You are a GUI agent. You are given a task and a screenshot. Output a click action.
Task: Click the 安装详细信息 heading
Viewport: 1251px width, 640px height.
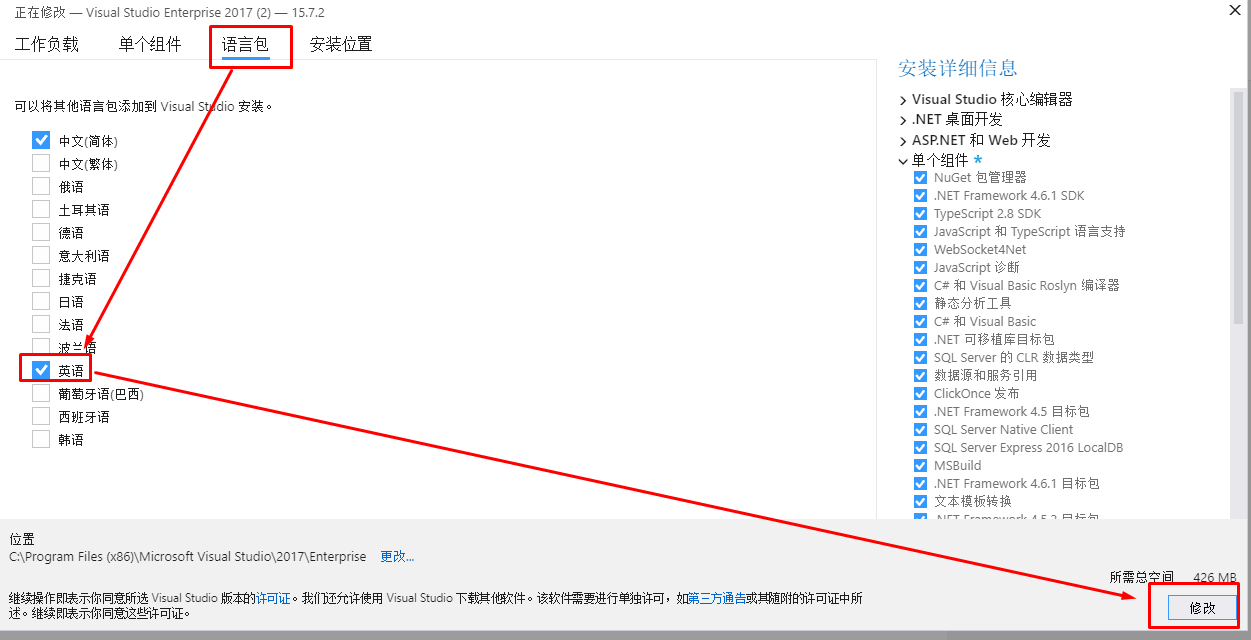[x=957, y=68]
